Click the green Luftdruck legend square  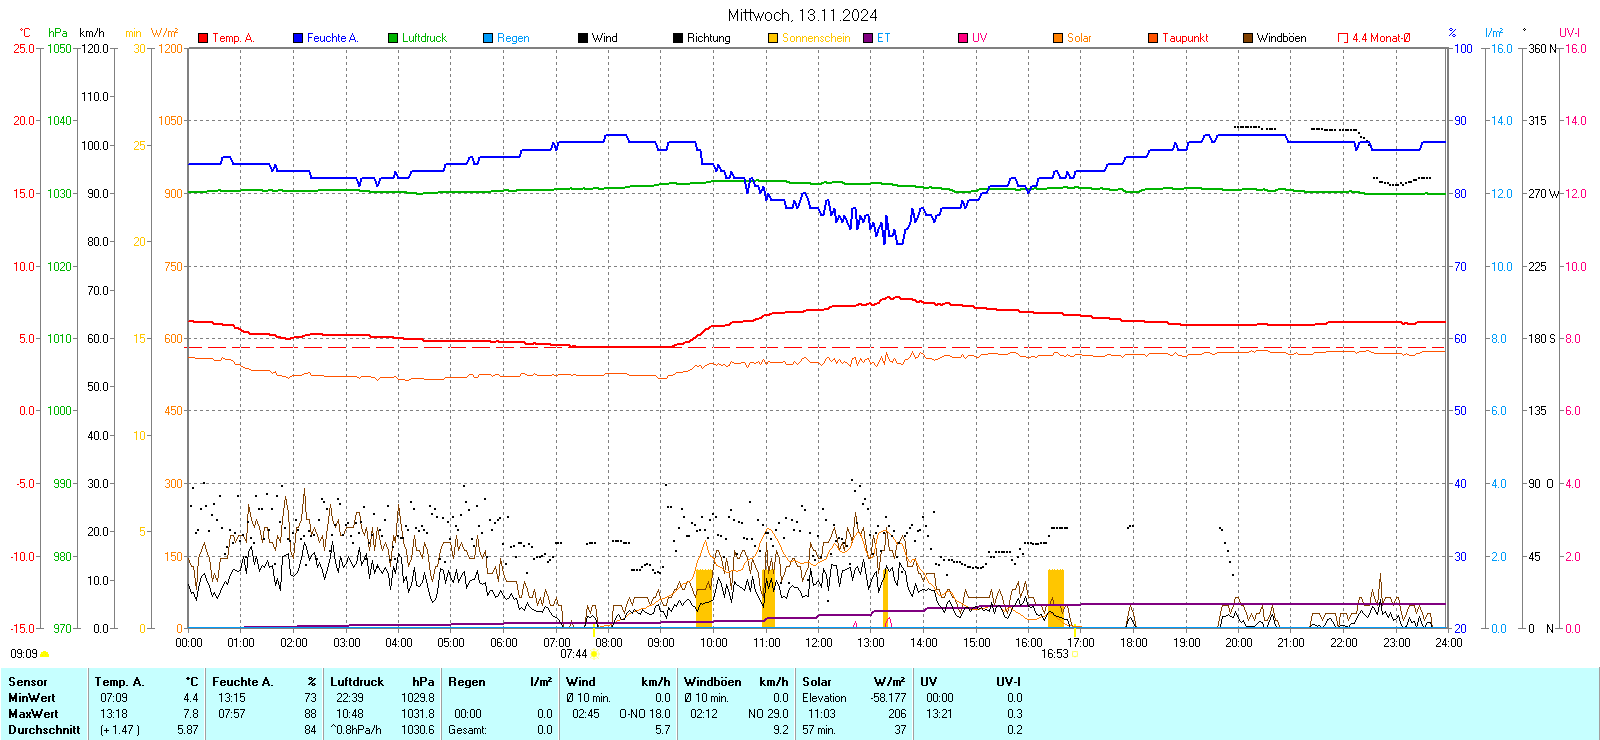click(x=393, y=38)
